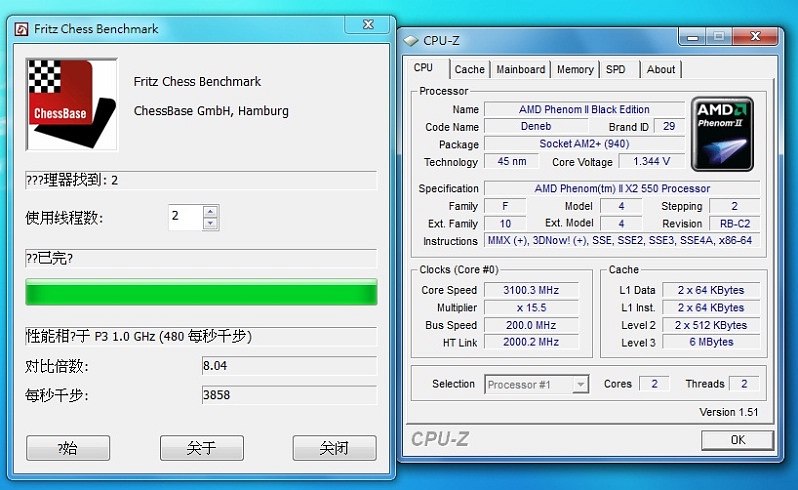The width and height of the screenshot is (798, 490).
Task: Click the kilonodes field showing 3858
Action: (289, 395)
